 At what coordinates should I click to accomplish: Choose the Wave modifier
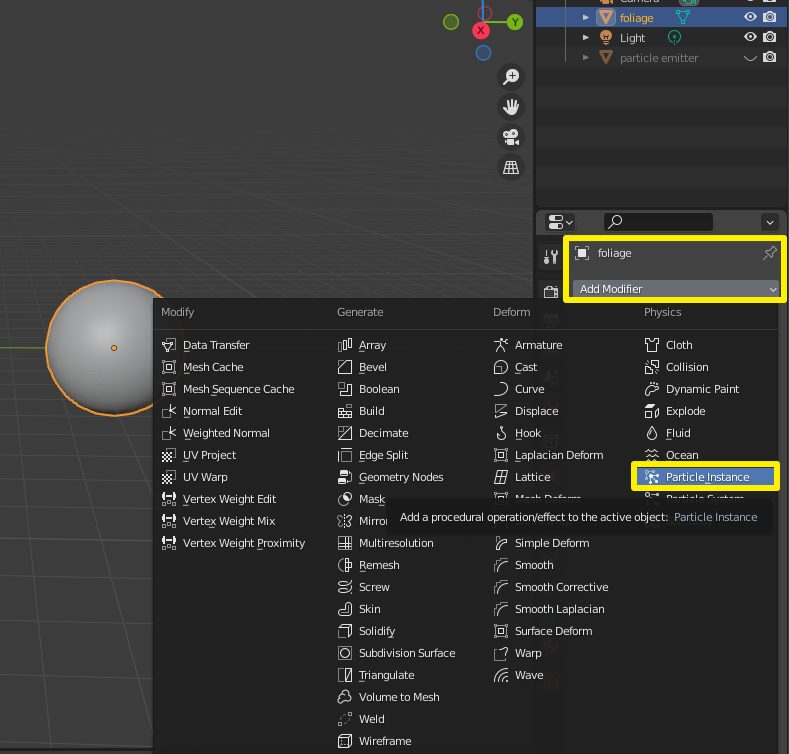click(x=518, y=675)
